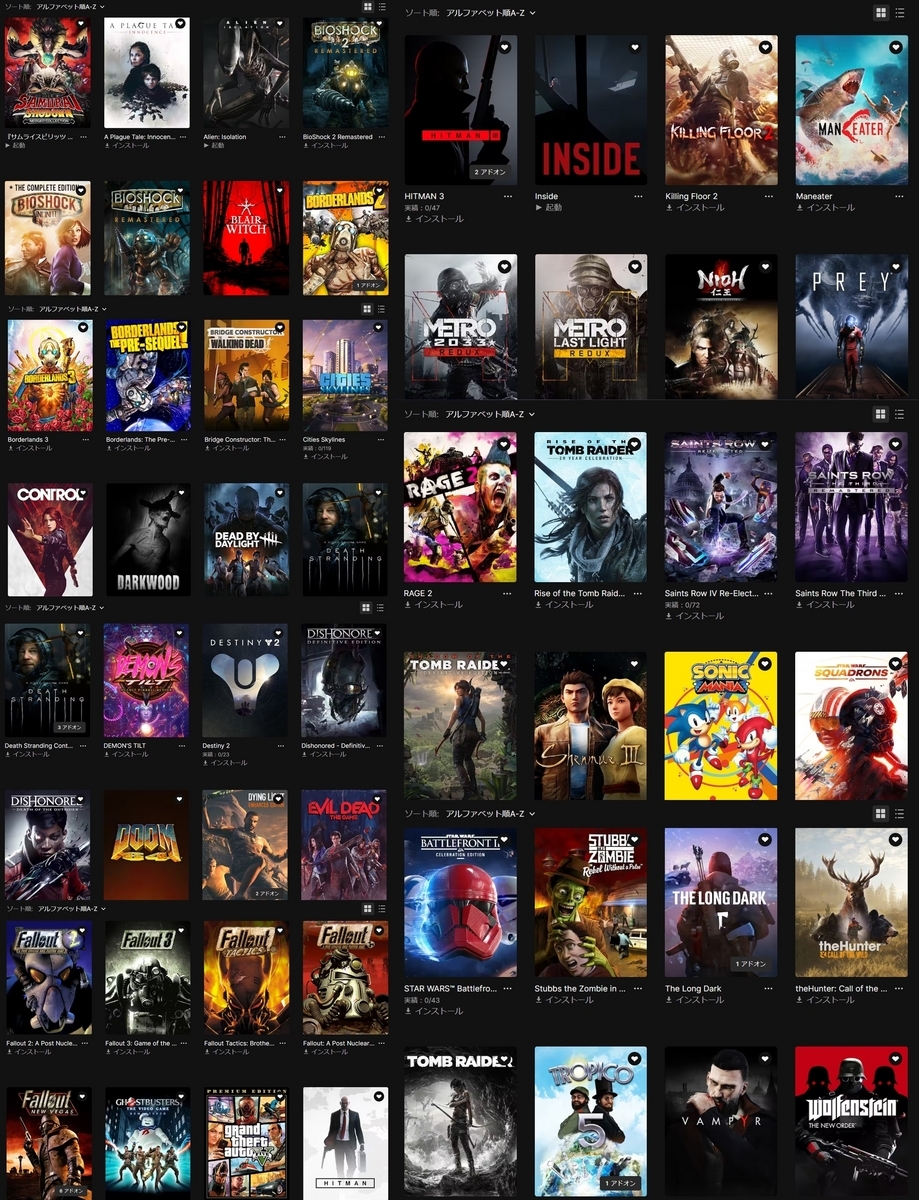Toggle favorite heart on Wolfenstein New Order cover
The height and width of the screenshot is (1200, 919).
click(895, 1059)
